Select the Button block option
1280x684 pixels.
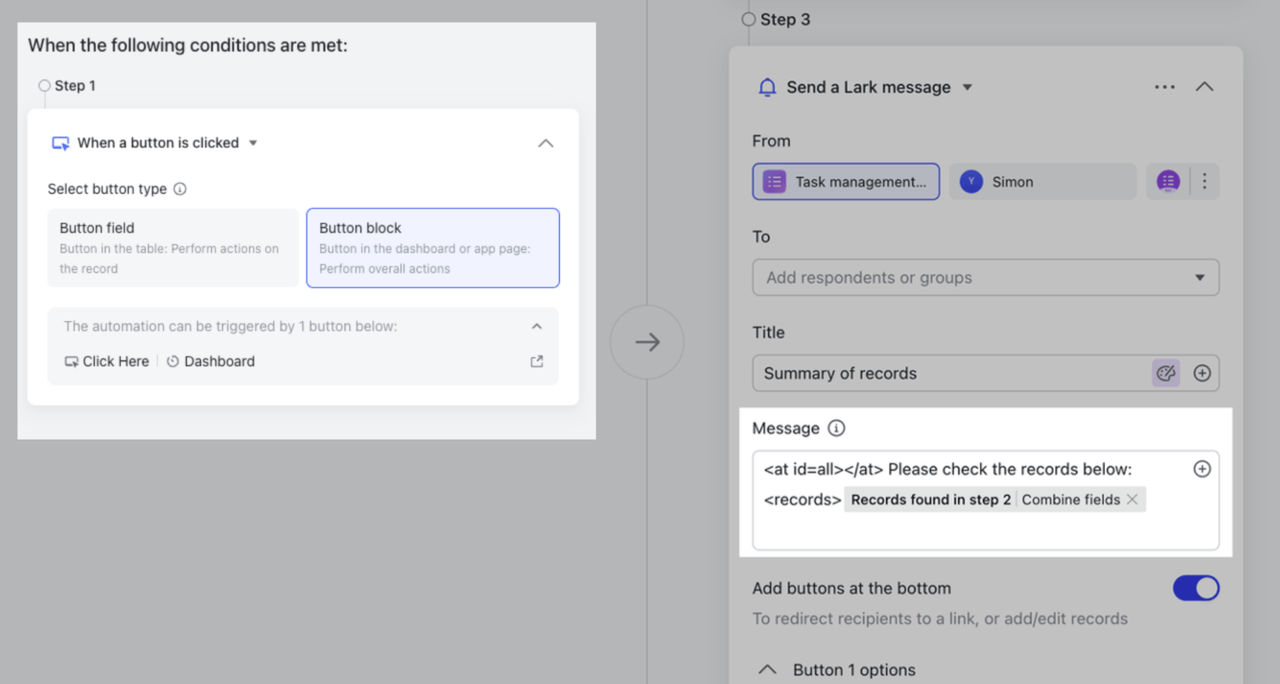[x=433, y=248]
